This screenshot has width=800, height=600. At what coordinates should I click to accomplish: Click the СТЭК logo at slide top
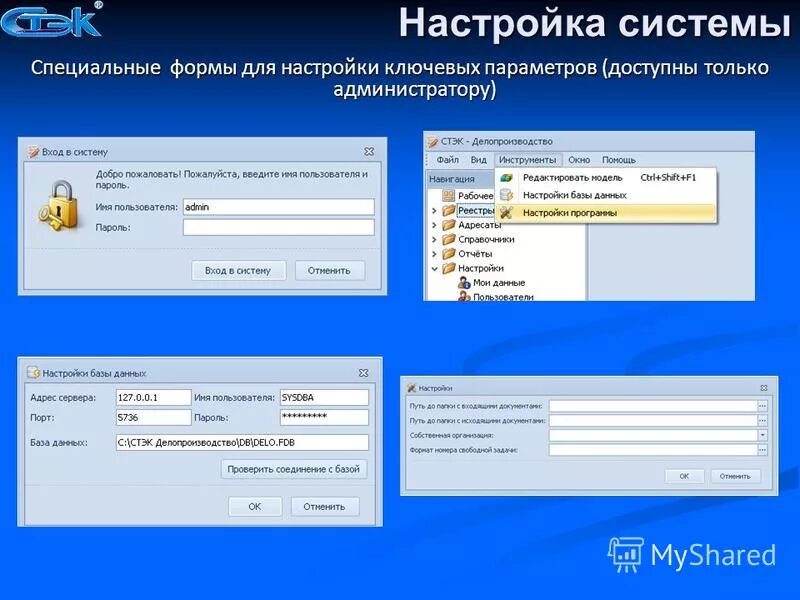[x=52, y=20]
